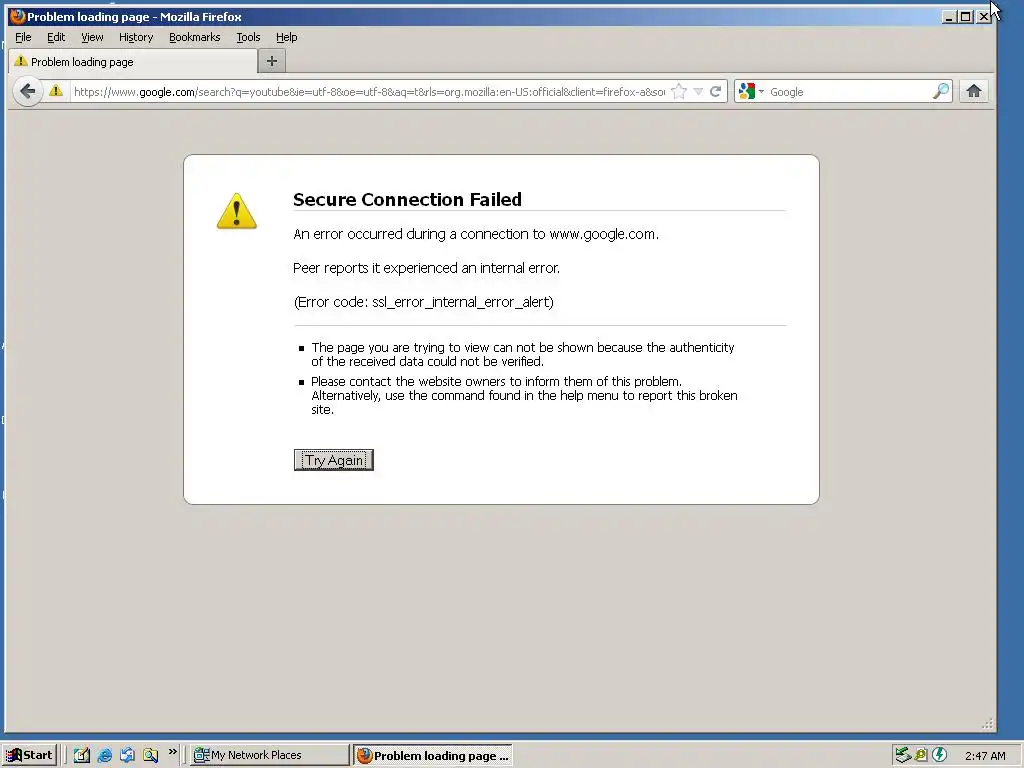Click the key-and-document tray icon
The height and width of the screenshot is (768, 1024).
[x=921, y=755]
